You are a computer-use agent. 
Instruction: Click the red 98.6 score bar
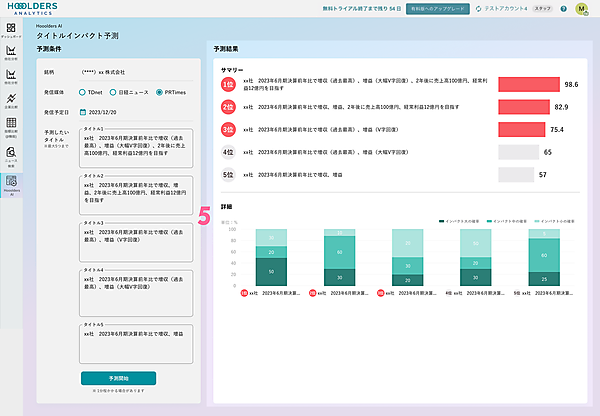[x=529, y=85]
